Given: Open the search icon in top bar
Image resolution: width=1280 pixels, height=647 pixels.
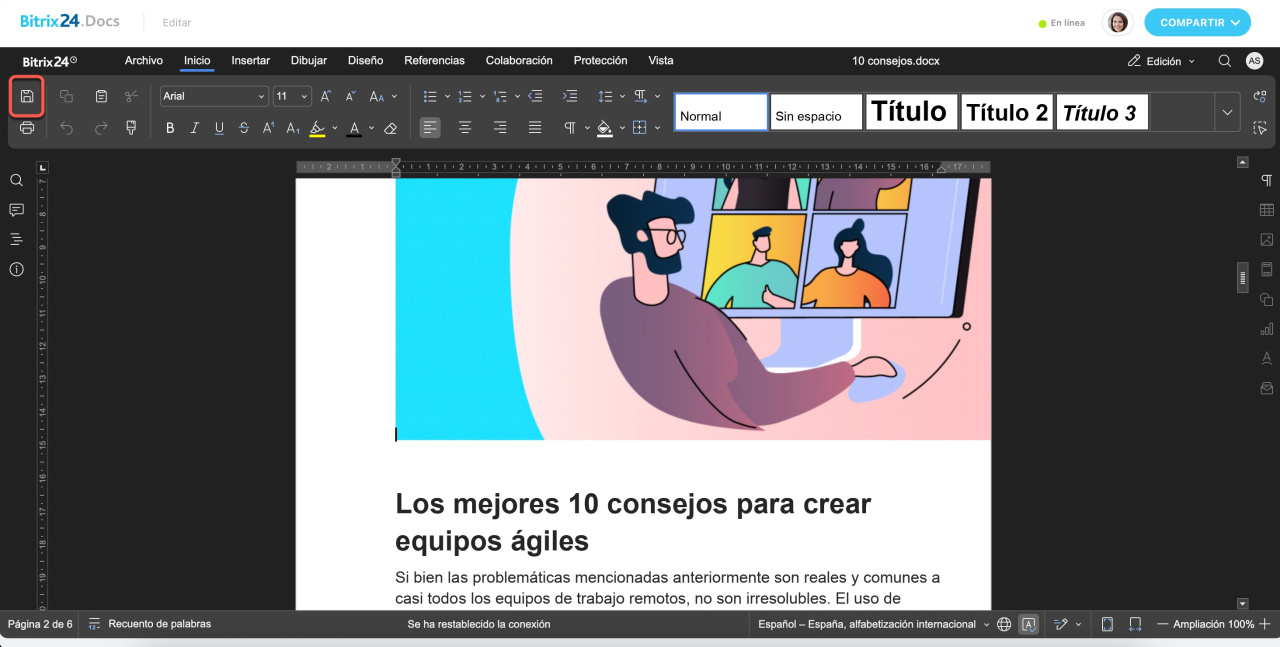Looking at the screenshot, I should [1224, 61].
